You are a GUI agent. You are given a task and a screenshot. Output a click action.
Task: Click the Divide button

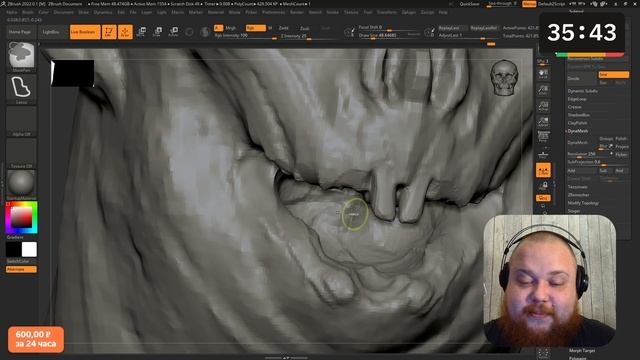click(582, 78)
